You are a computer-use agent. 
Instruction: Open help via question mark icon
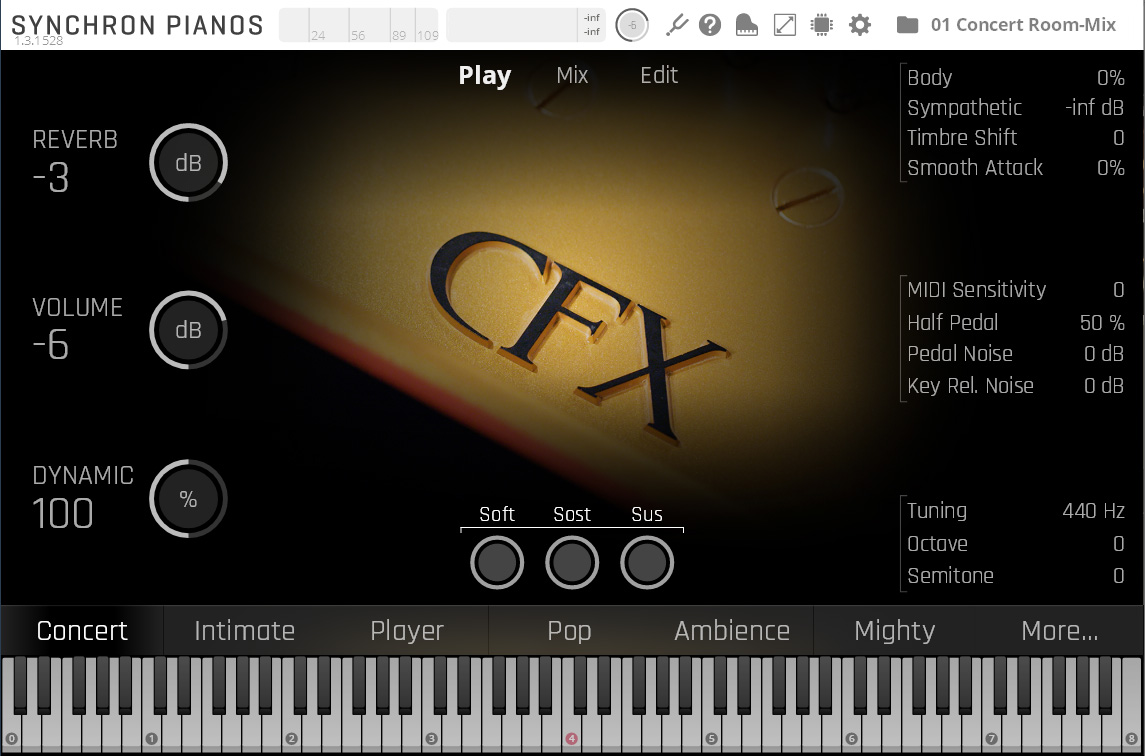click(710, 25)
